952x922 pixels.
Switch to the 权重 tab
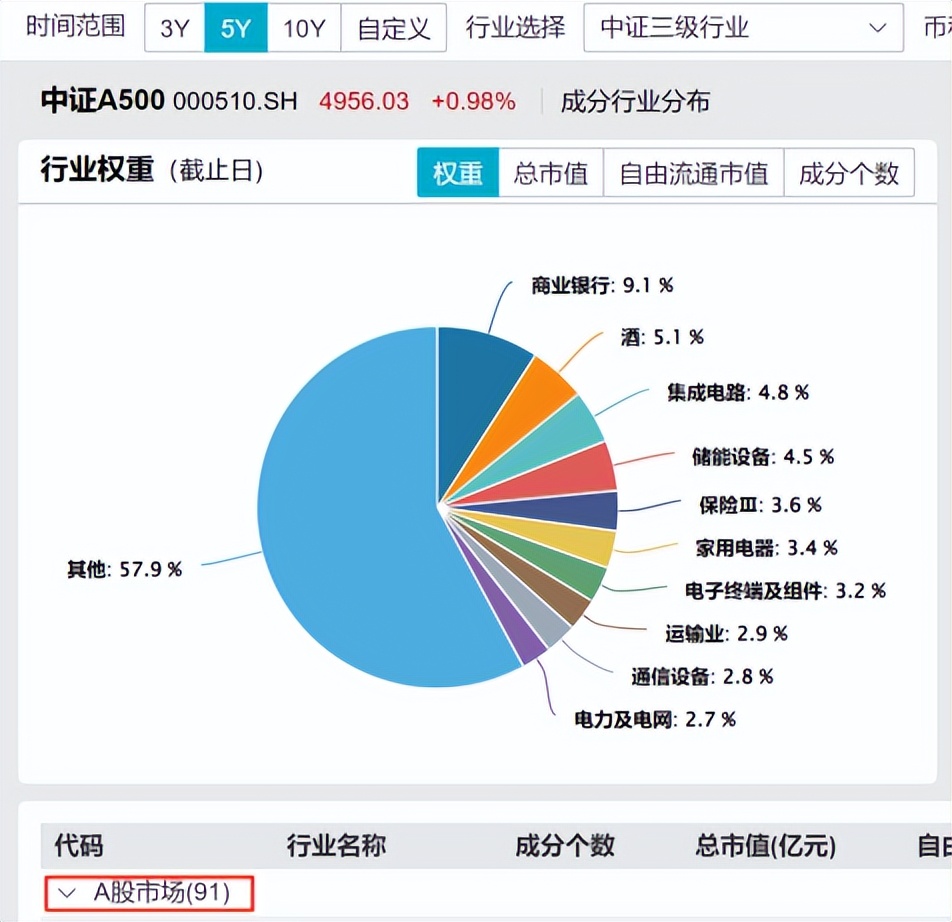point(458,172)
